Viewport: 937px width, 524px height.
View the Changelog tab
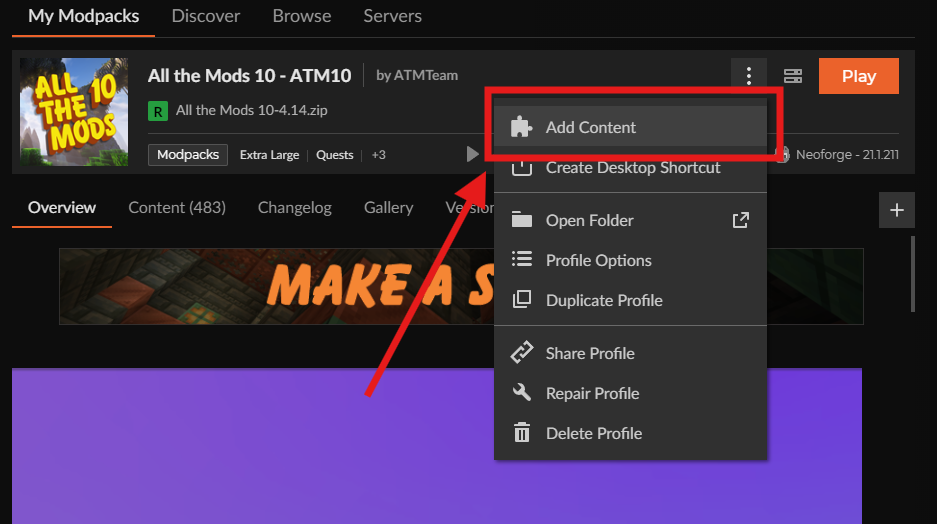tap(295, 207)
